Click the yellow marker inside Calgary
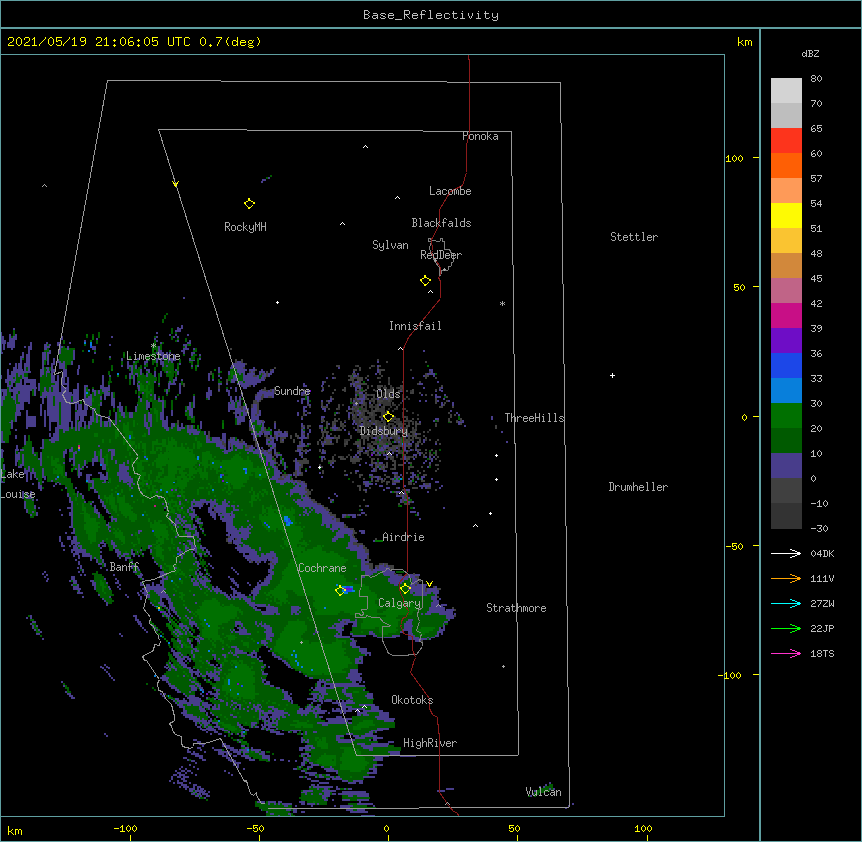Viewport: 862px width, 842px height. [x=405, y=589]
